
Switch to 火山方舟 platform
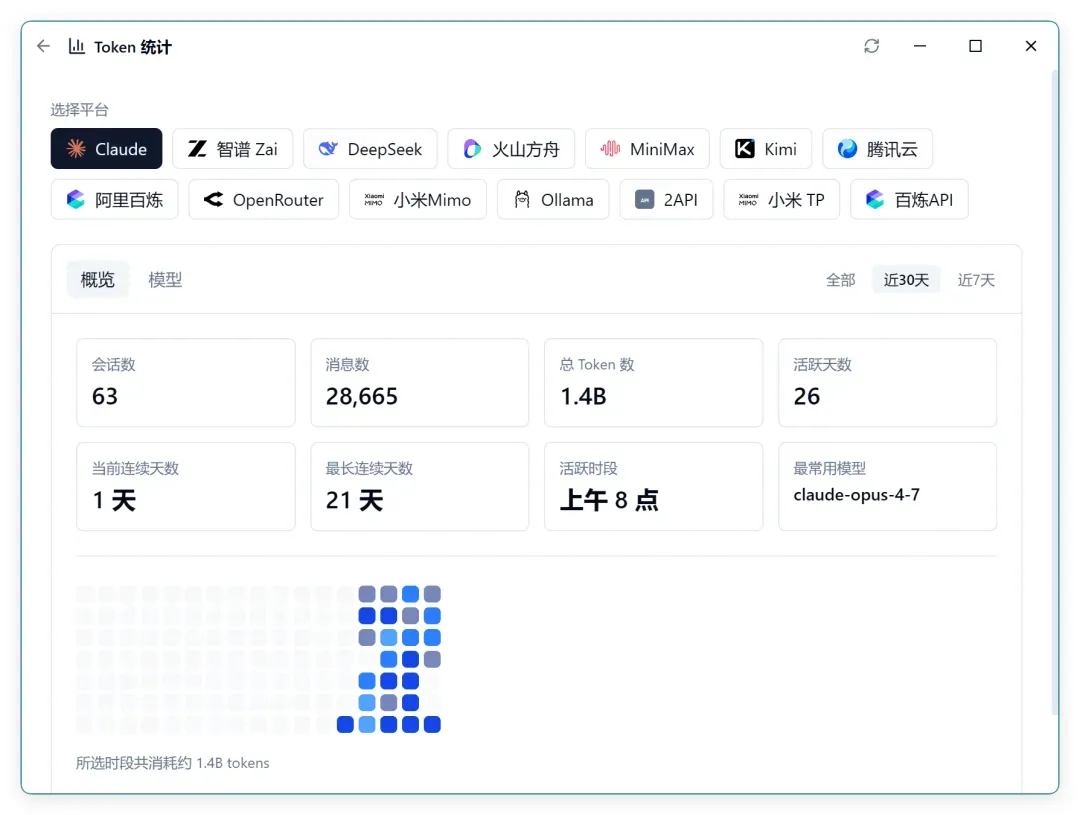click(x=511, y=149)
